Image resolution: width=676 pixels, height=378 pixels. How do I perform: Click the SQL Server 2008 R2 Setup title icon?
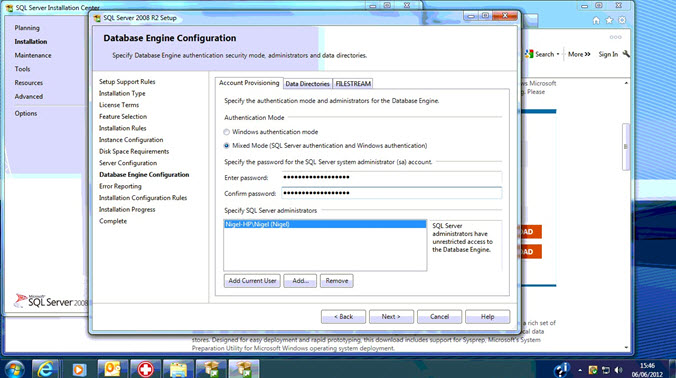point(97,18)
